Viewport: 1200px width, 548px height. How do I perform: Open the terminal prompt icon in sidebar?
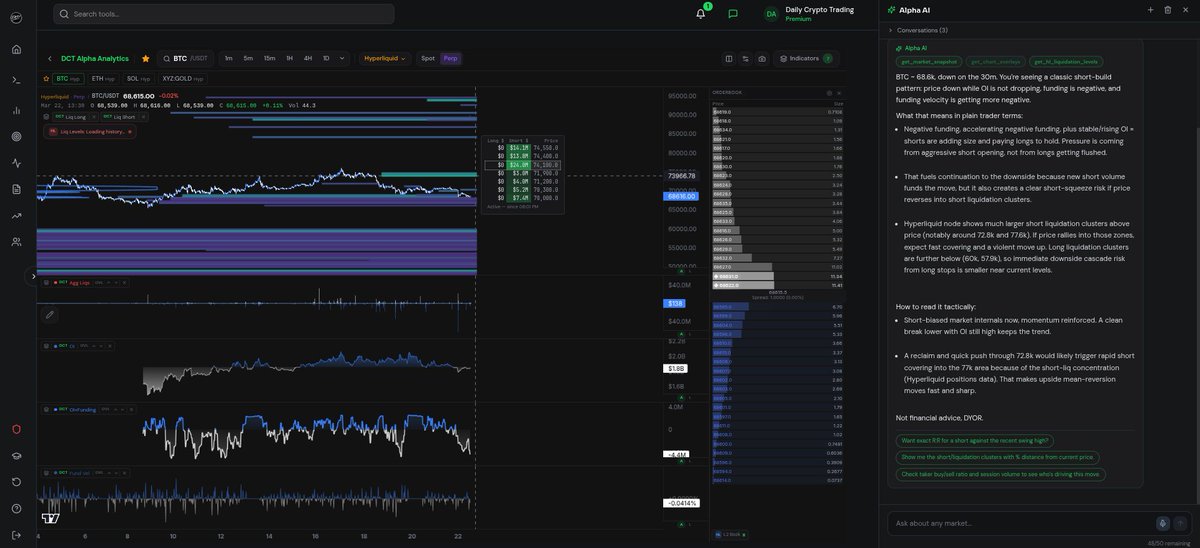coord(16,80)
